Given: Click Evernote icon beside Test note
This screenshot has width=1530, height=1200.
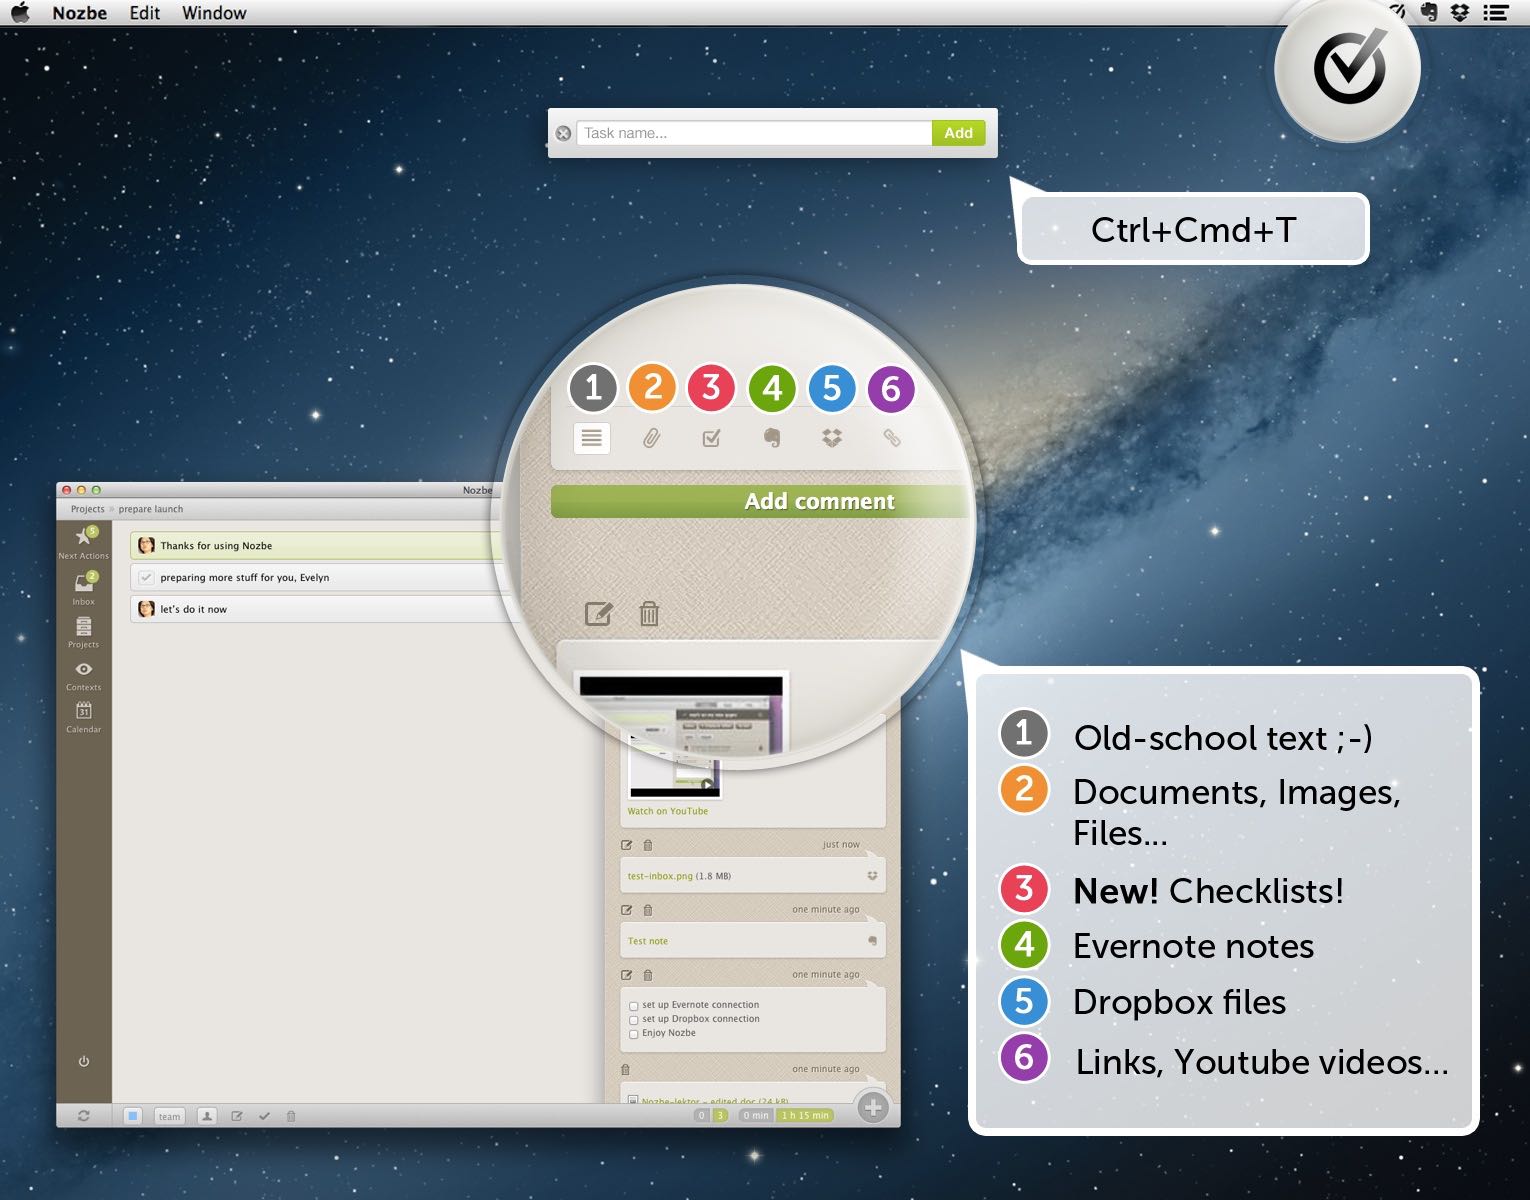Looking at the screenshot, I should tap(872, 941).
